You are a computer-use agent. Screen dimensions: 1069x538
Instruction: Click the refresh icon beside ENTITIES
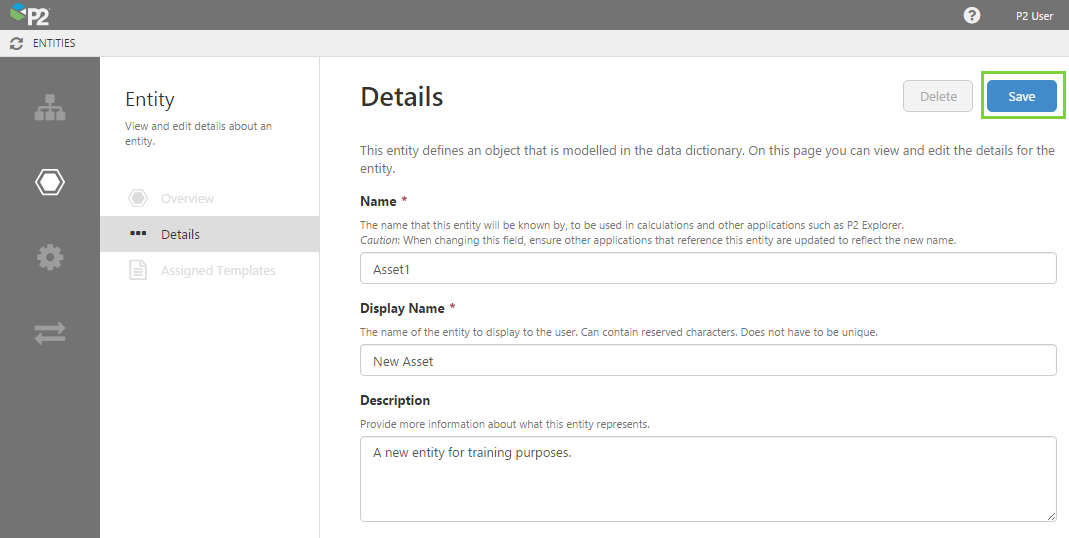click(x=16, y=43)
